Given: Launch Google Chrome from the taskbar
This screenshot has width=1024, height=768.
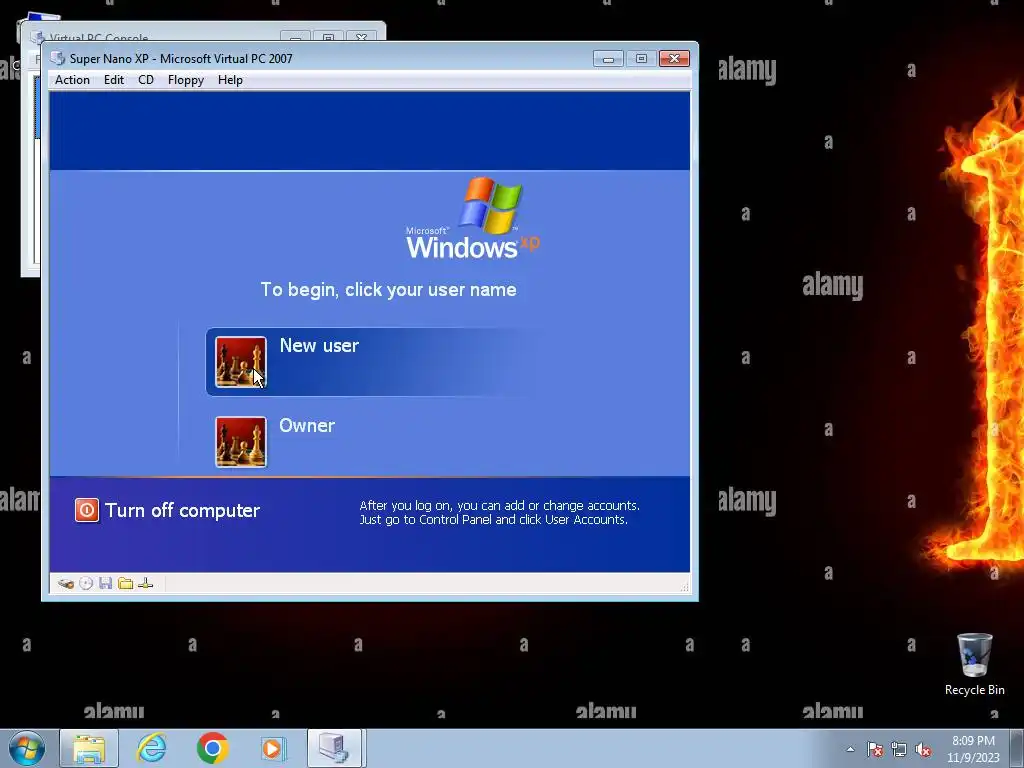Looking at the screenshot, I should [212, 748].
